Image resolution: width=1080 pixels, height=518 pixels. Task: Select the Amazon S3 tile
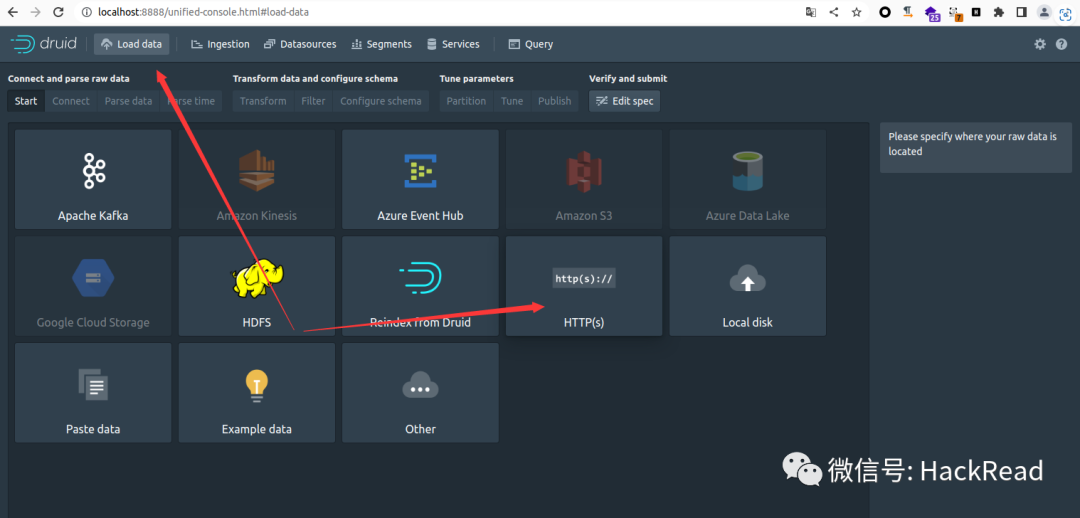584,179
